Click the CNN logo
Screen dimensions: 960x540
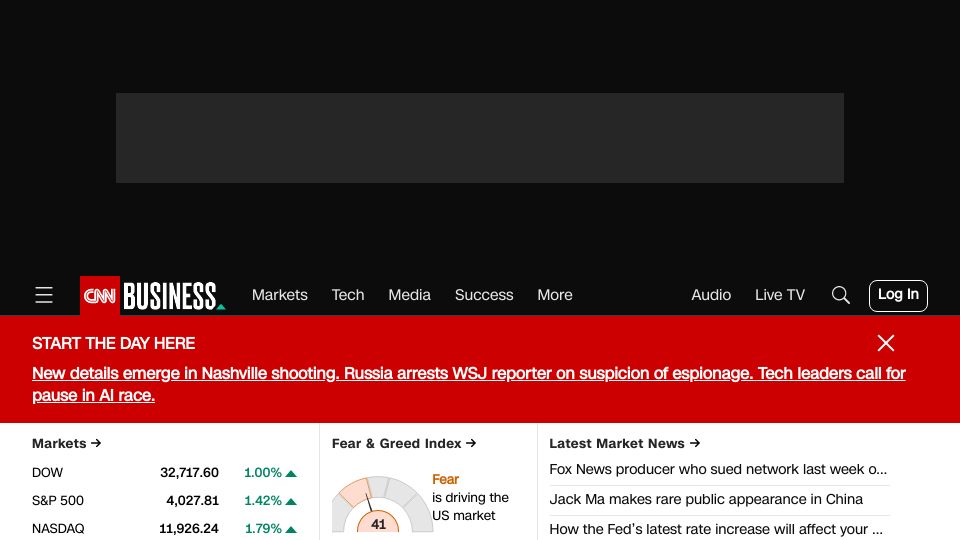(x=100, y=296)
